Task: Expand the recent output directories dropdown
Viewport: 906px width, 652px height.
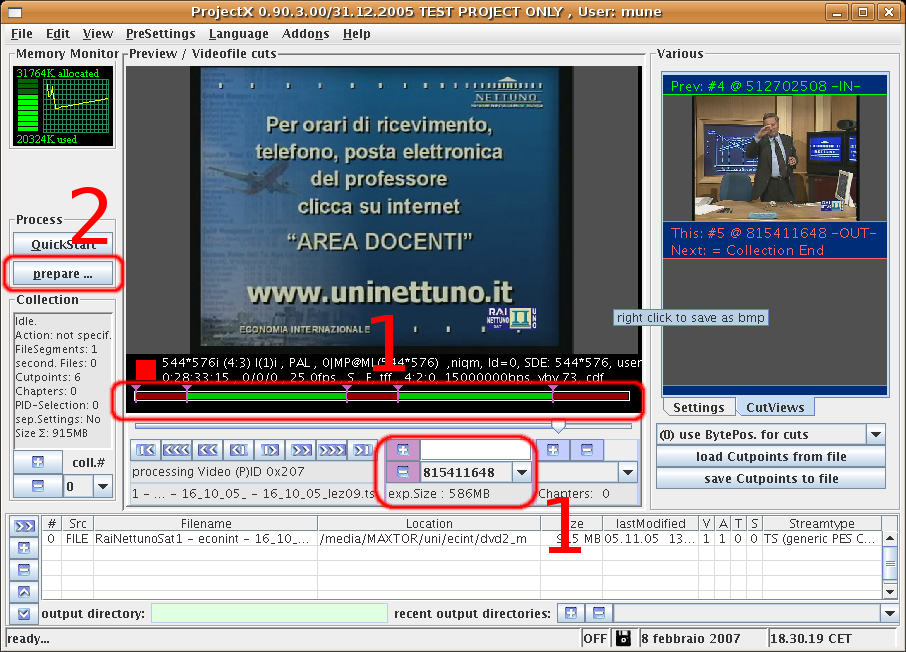Action: point(889,613)
